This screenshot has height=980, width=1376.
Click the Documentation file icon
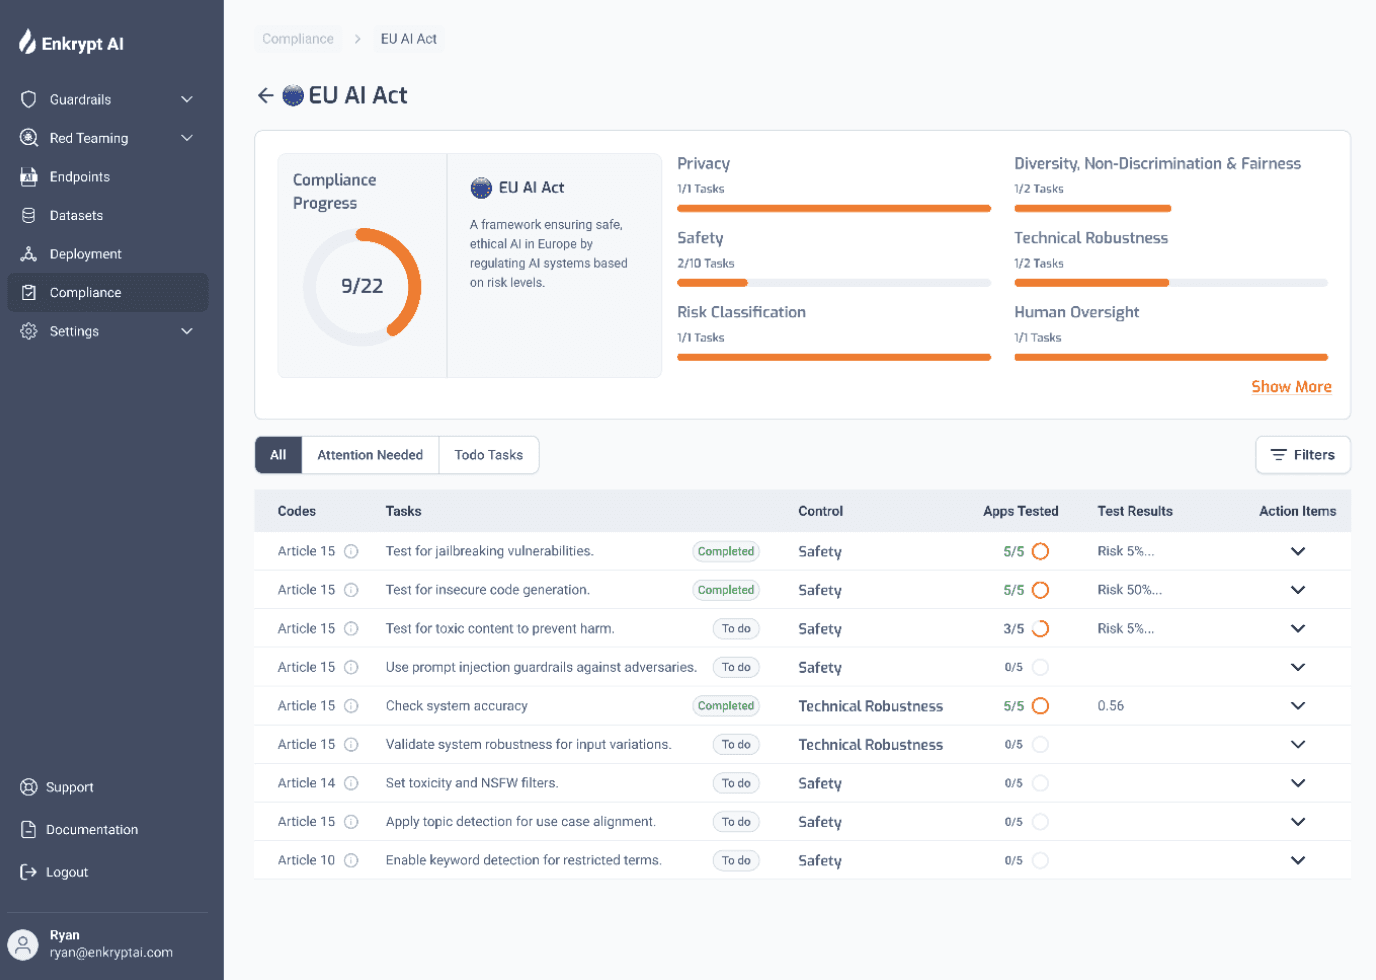(29, 830)
